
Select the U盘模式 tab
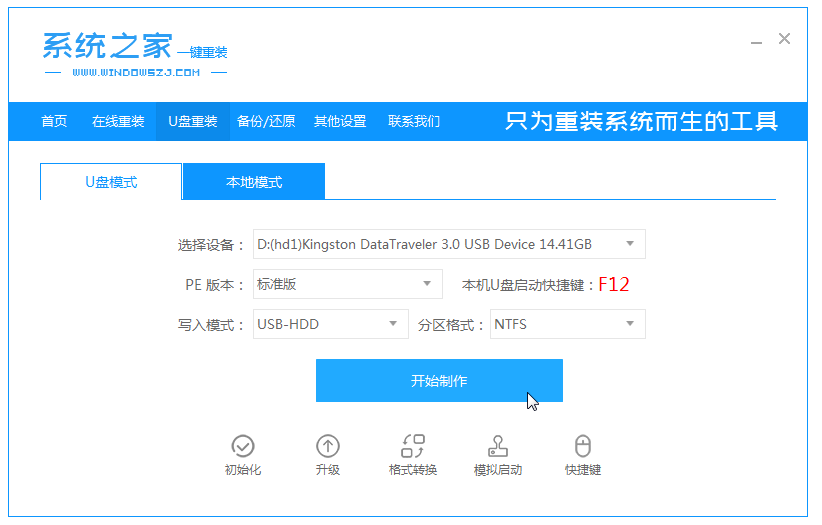tap(111, 182)
